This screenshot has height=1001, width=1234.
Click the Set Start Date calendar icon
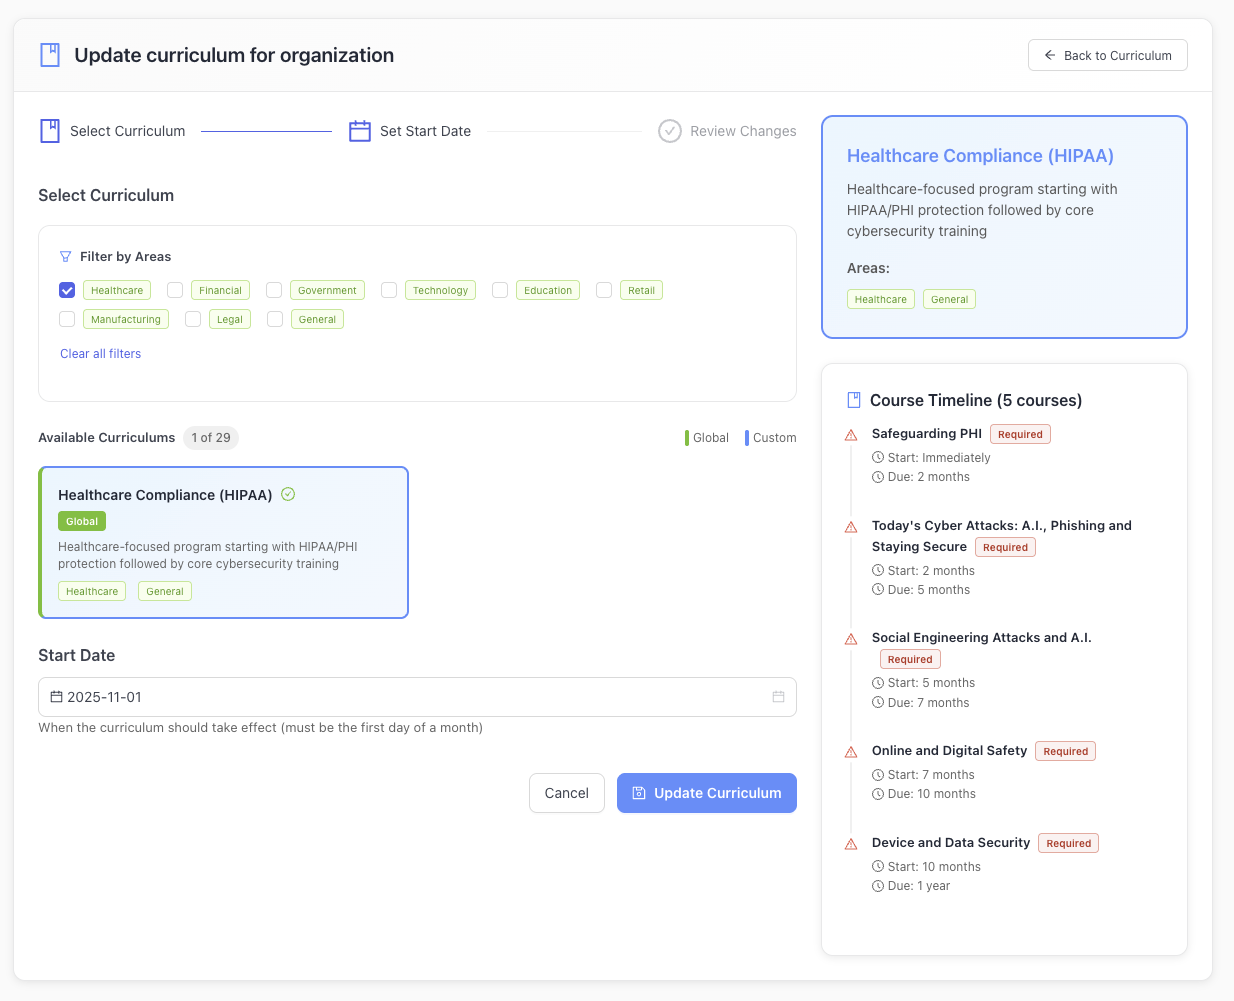tap(360, 131)
